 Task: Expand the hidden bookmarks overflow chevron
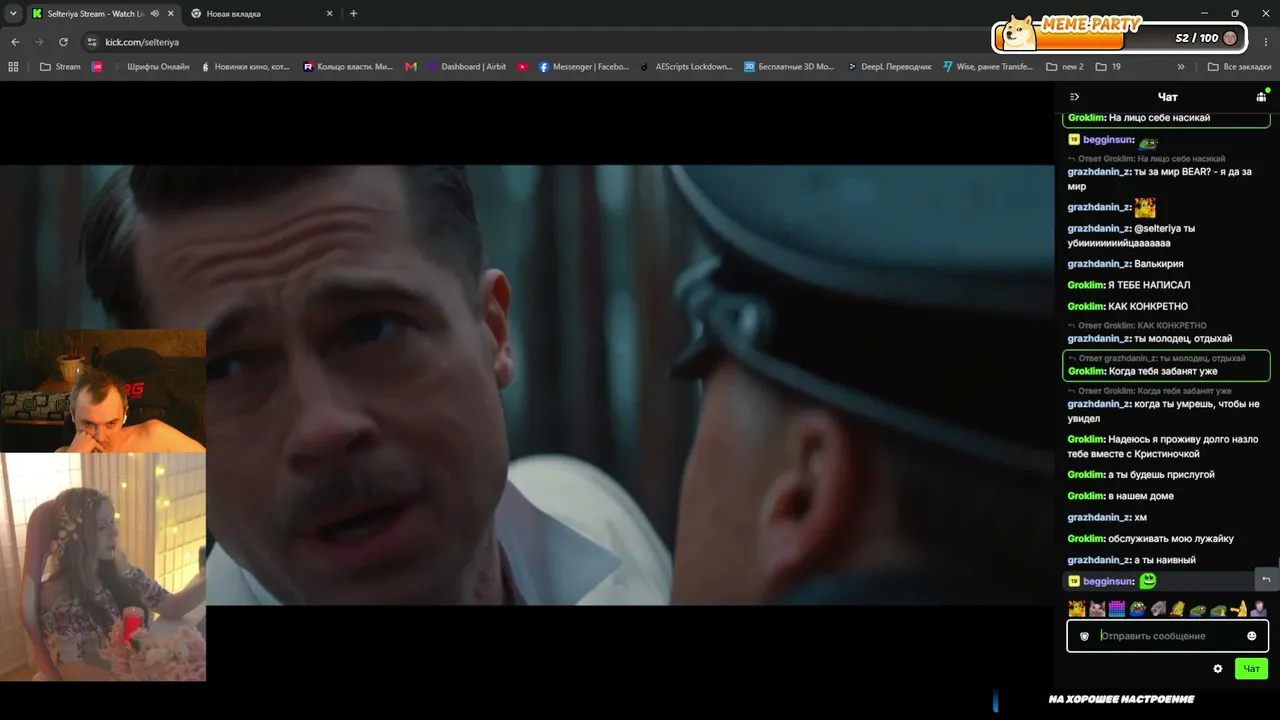(x=1181, y=67)
